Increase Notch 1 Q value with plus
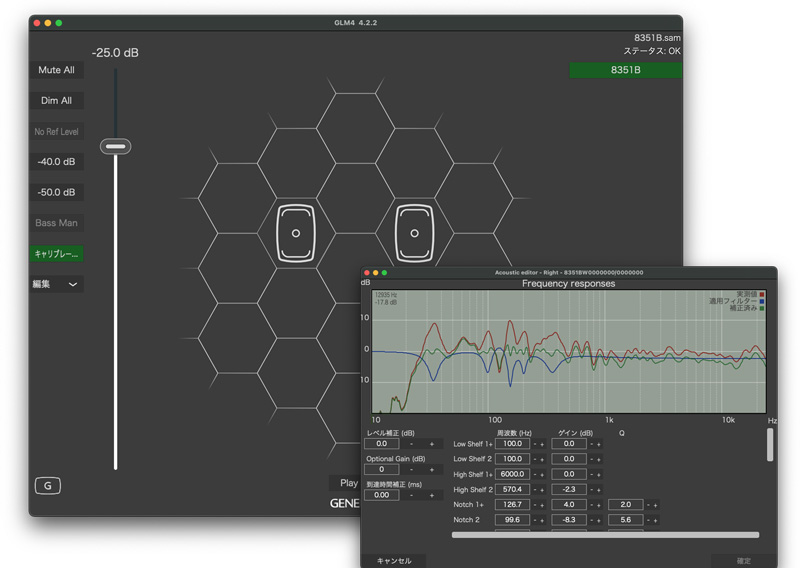 point(655,505)
